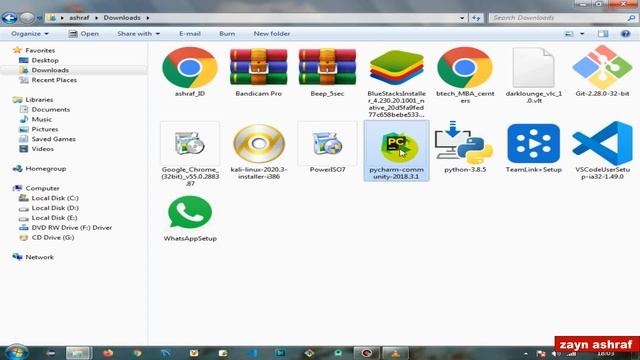The height and width of the screenshot is (360, 640).
Task: Open CD Drive (G:)
Action: tap(53, 238)
